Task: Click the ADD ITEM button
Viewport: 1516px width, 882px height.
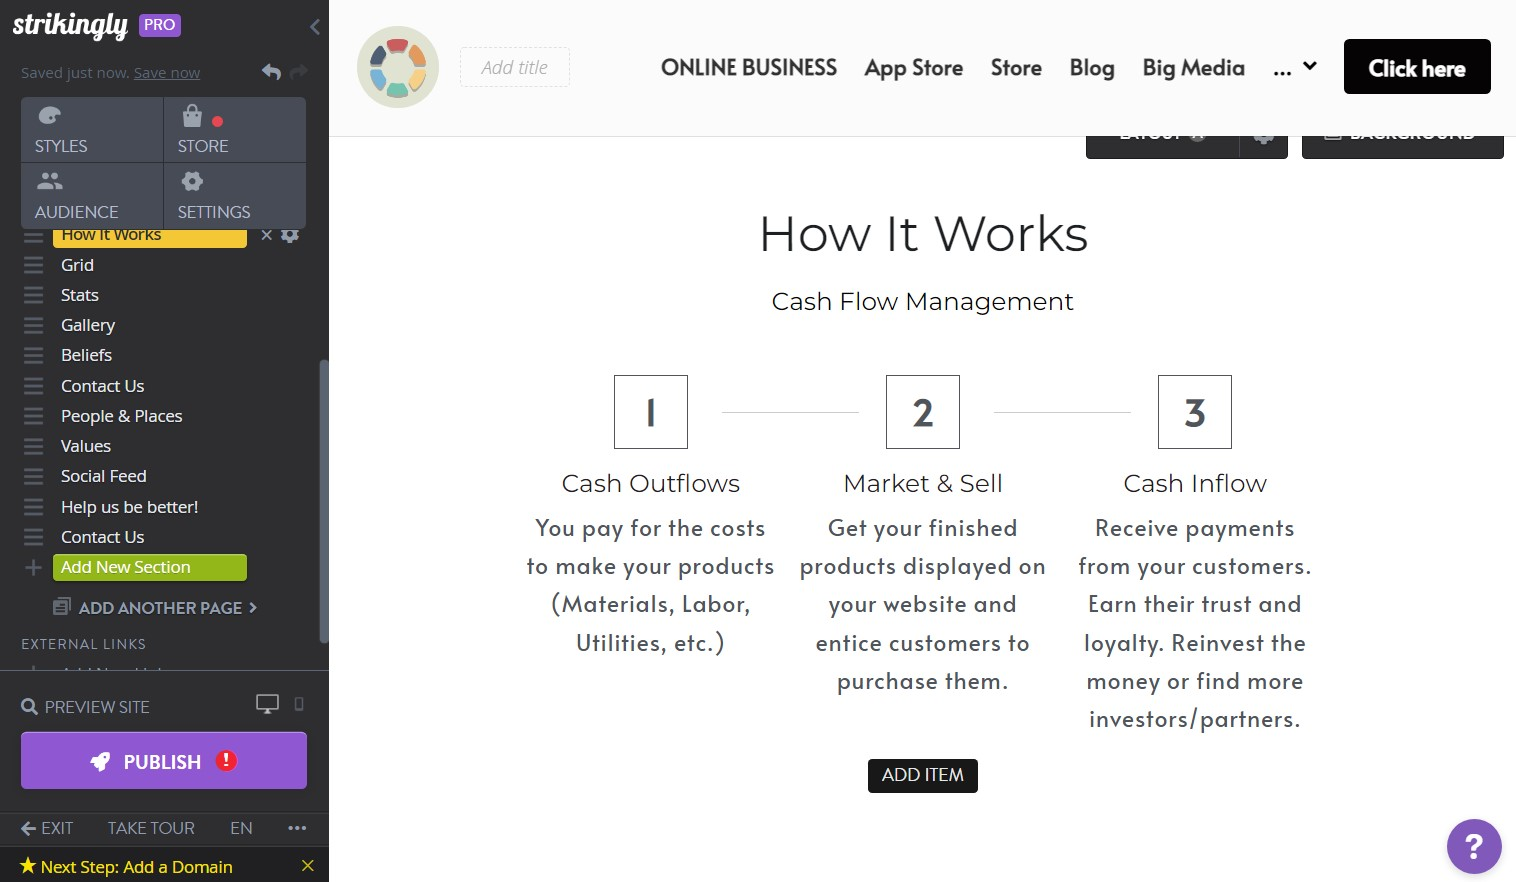Action: [922, 775]
